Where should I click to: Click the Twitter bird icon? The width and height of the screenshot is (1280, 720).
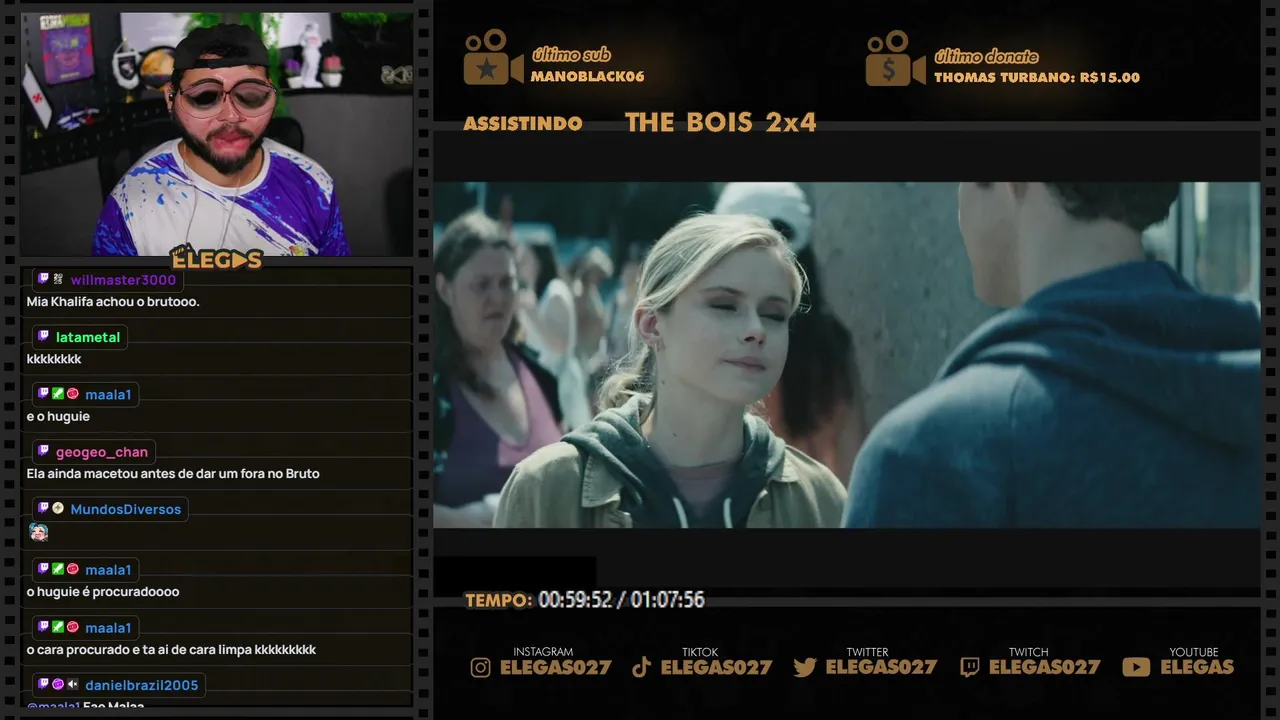[805, 667]
